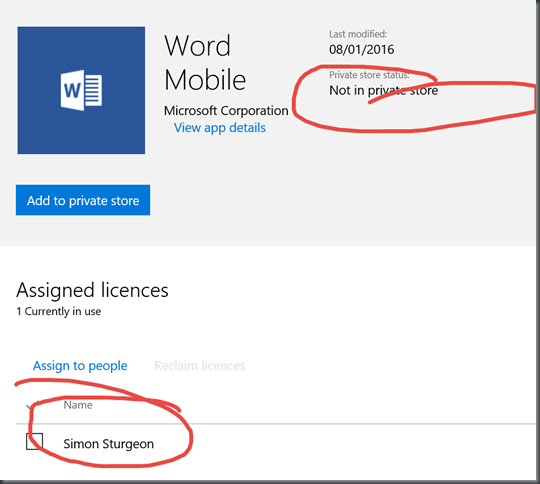Click the Word Mobile title text
This screenshot has height=484, width=540.
[205, 62]
